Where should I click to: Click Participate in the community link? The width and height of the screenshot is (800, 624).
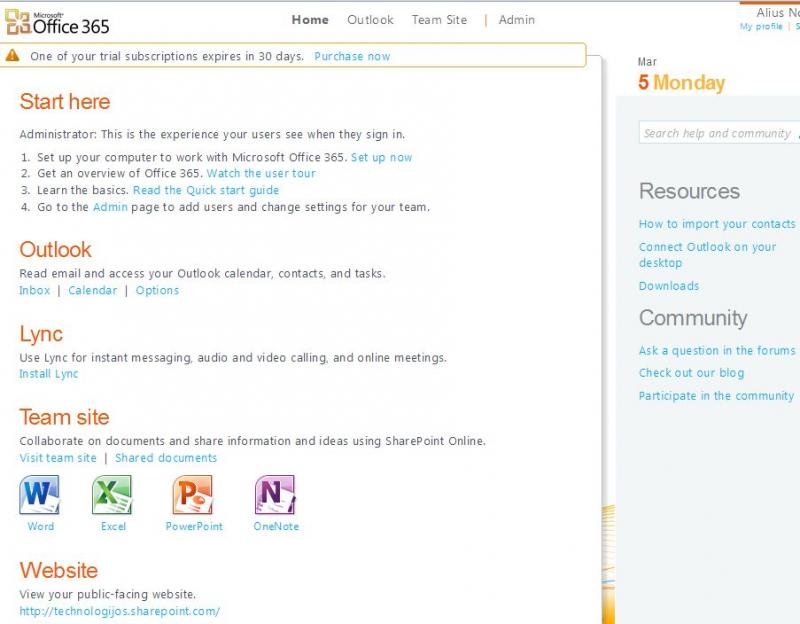click(x=716, y=396)
